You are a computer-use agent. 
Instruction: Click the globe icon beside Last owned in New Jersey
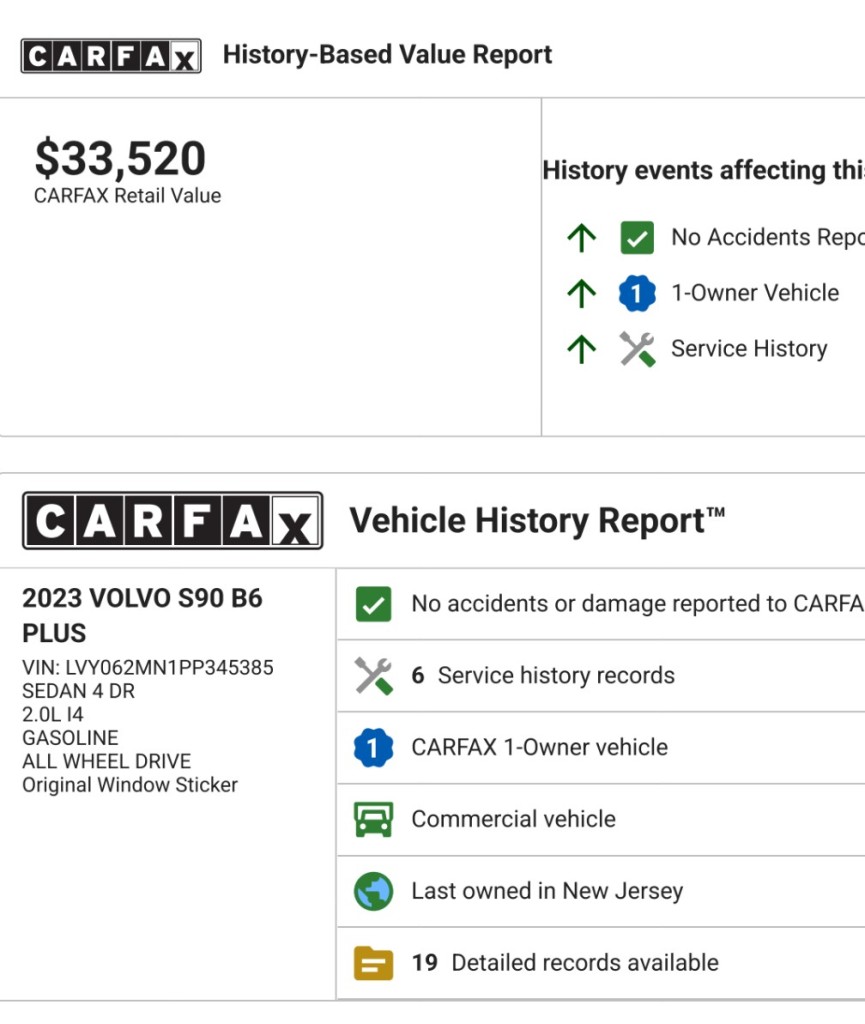(x=373, y=891)
